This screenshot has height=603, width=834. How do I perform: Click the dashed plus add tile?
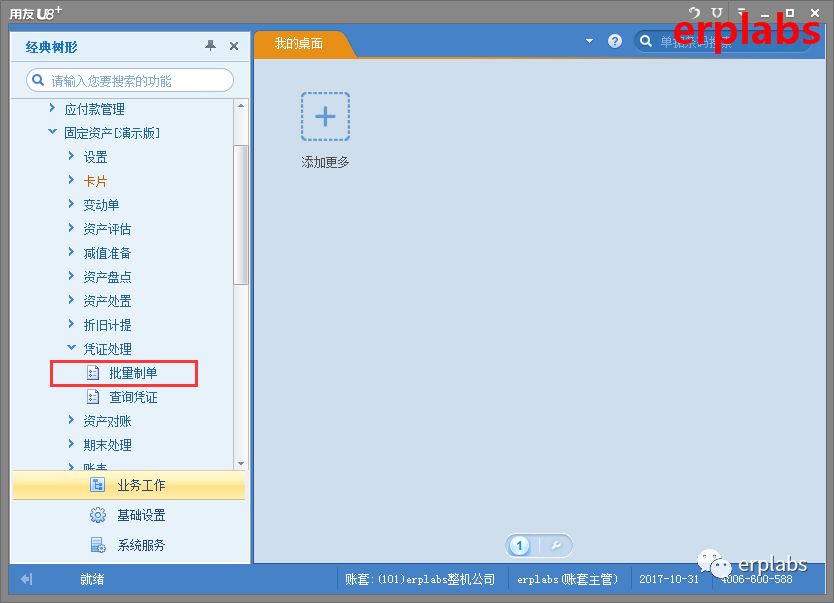tap(326, 116)
